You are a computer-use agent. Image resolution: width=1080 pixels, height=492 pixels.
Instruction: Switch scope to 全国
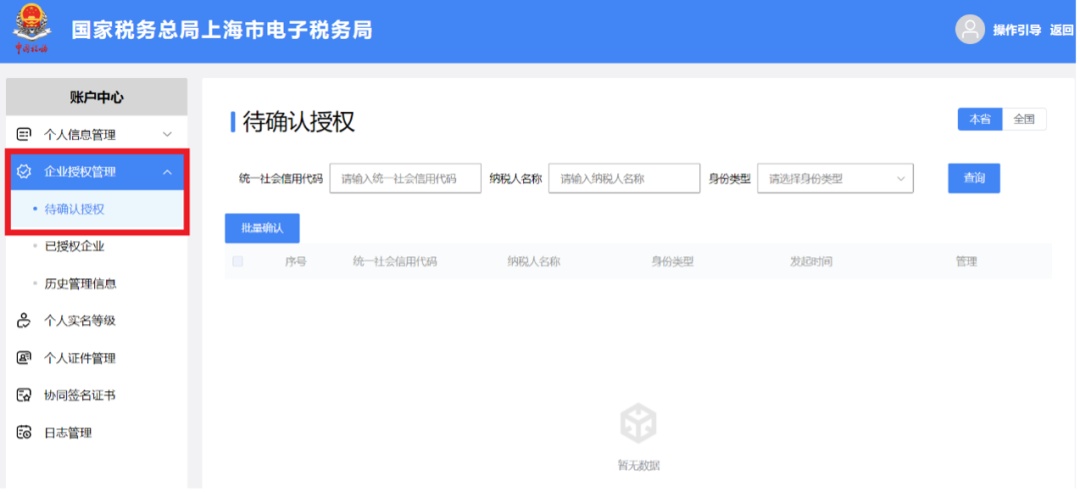tap(1024, 119)
